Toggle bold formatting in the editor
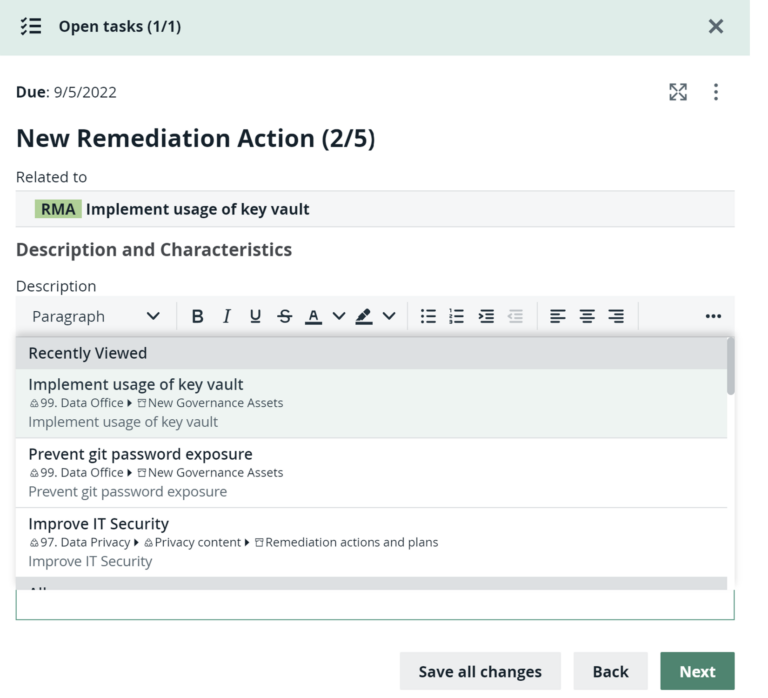The width and height of the screenshot is (768, 698). 197,316
